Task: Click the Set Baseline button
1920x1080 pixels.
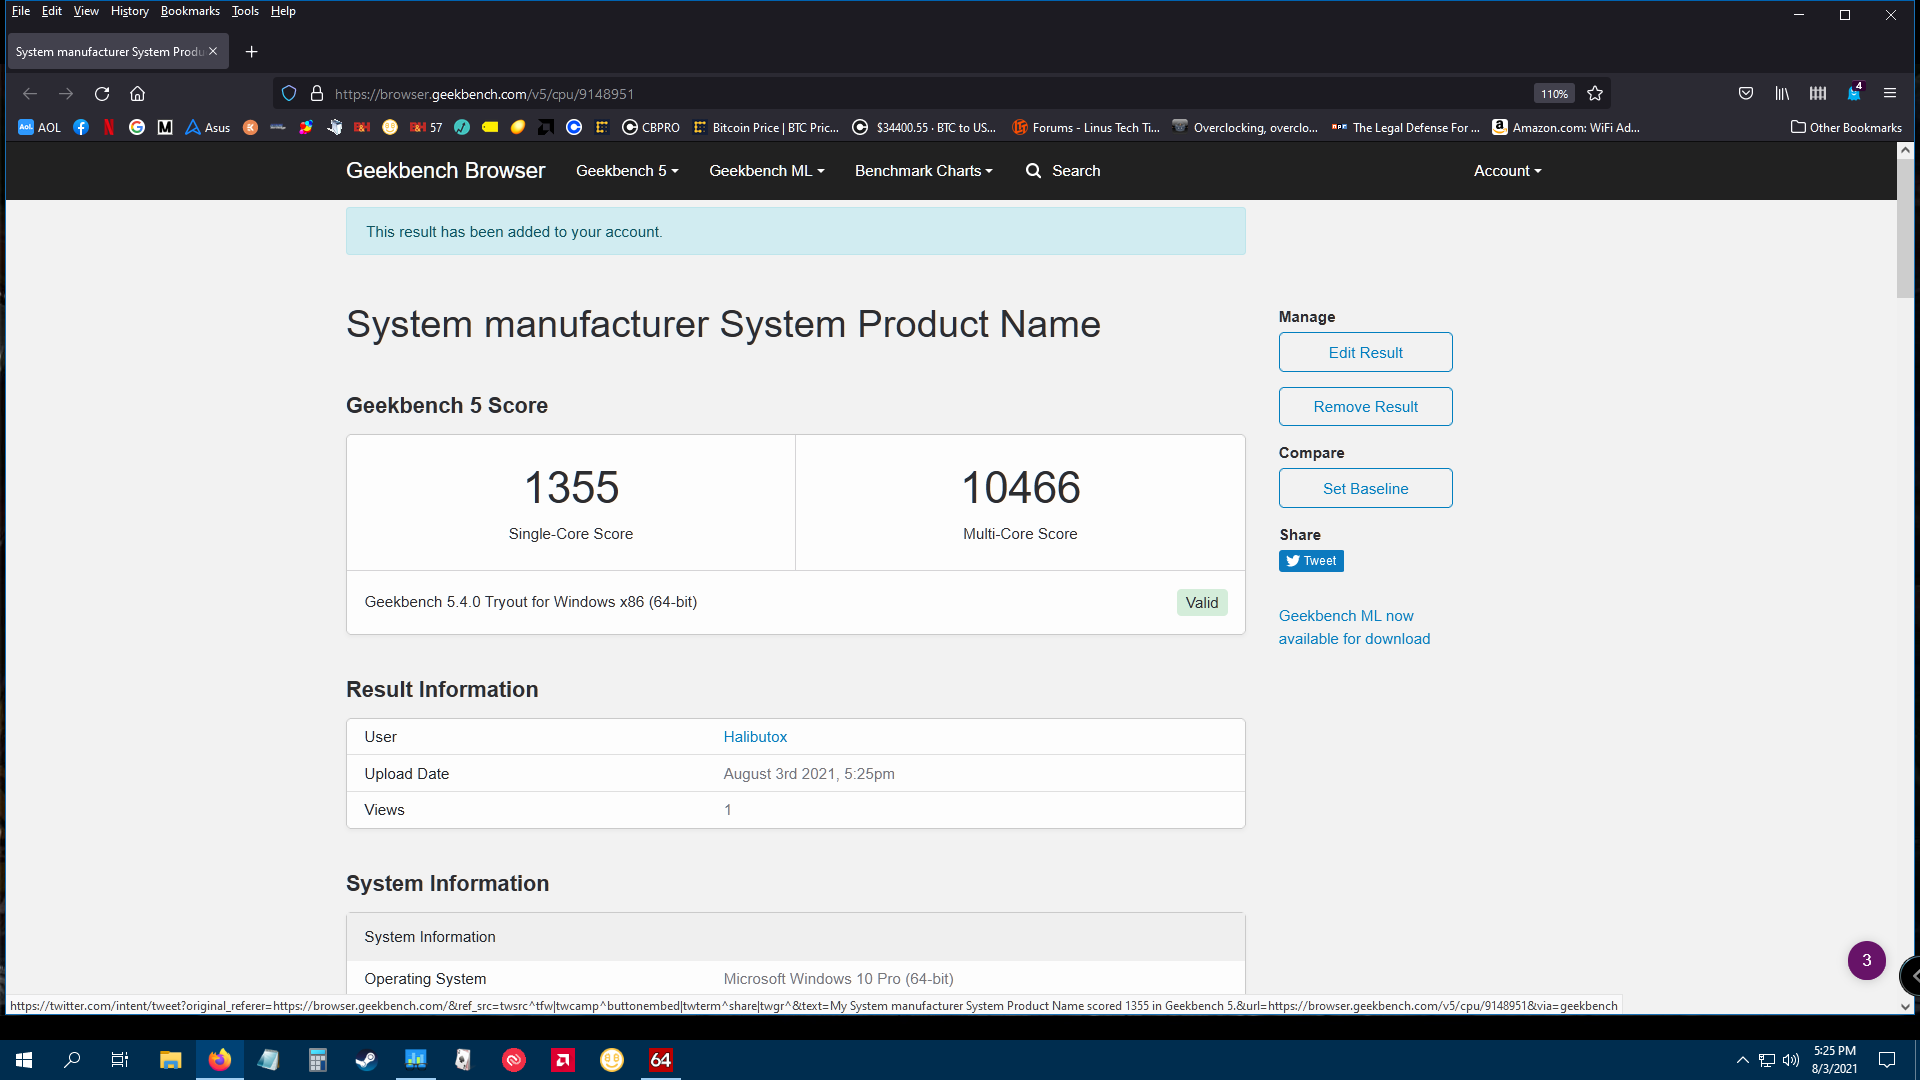Action: [x=1365, y=488]
